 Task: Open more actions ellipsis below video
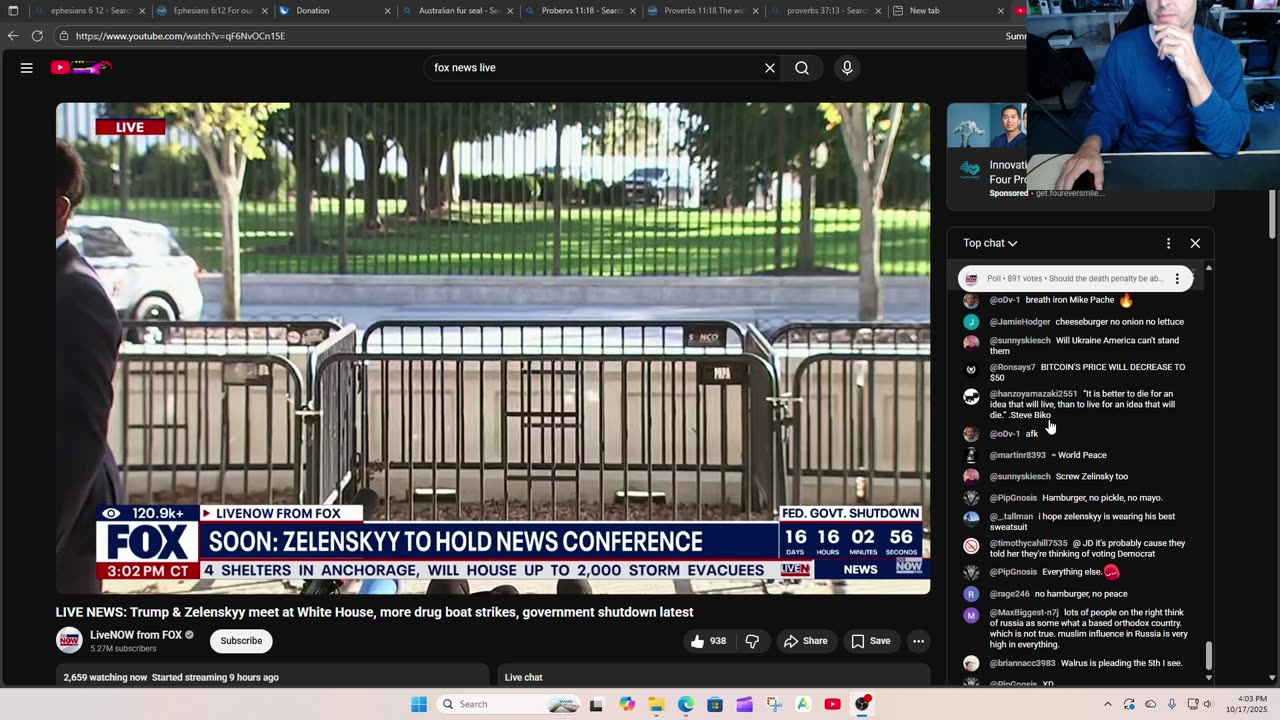pyautogui.click(x=918, y=641)
